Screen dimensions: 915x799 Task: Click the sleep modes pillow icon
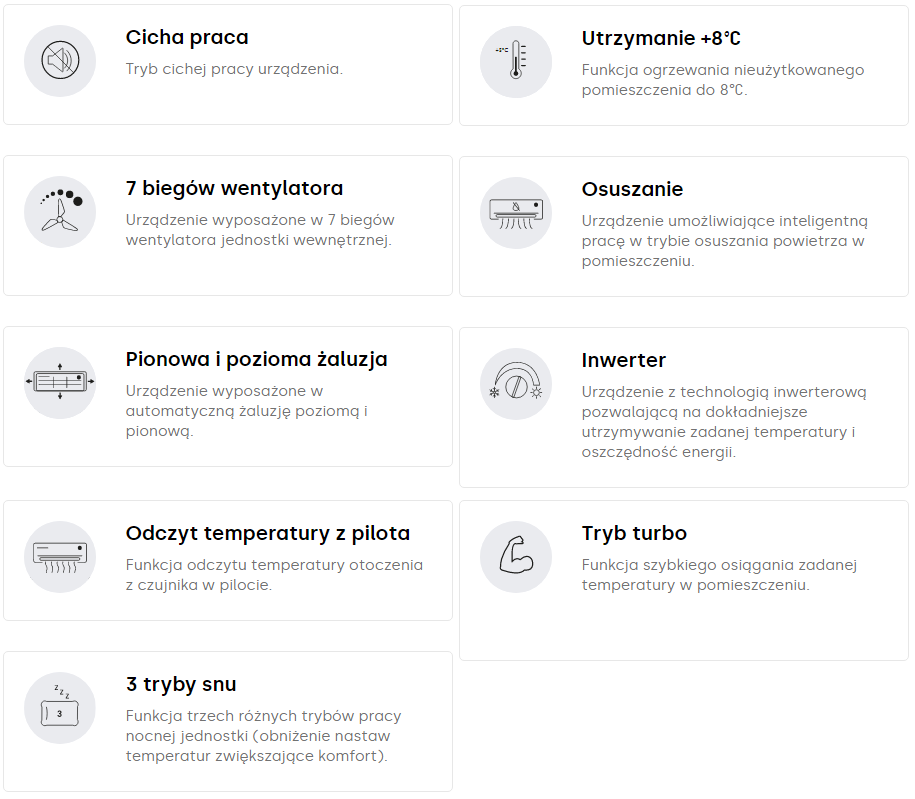tap(60, 708)
